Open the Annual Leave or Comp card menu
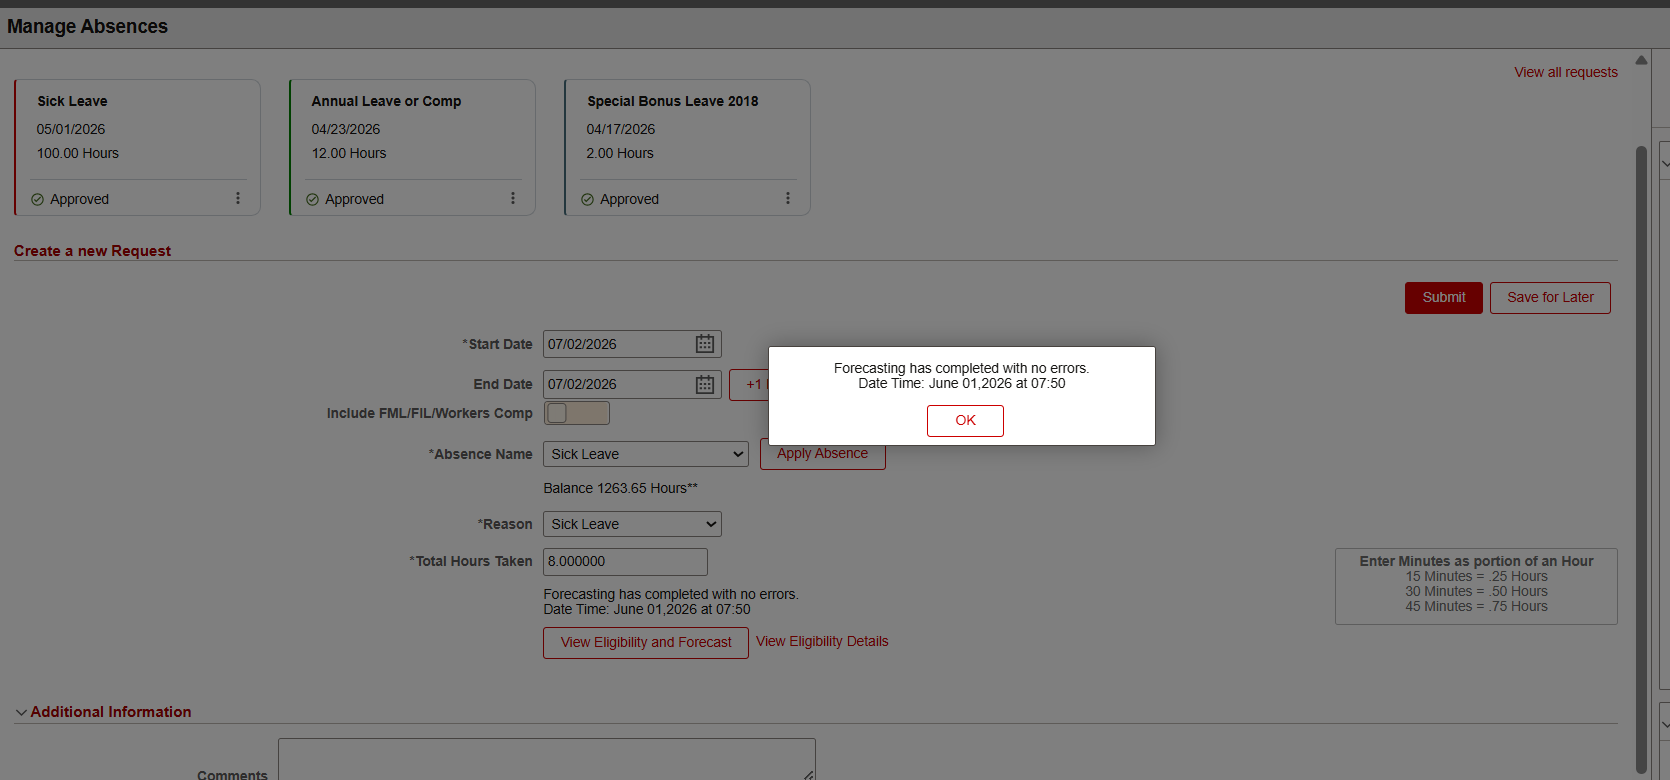The width and height of the screenshot is (1670, 780). pos(513,198)
